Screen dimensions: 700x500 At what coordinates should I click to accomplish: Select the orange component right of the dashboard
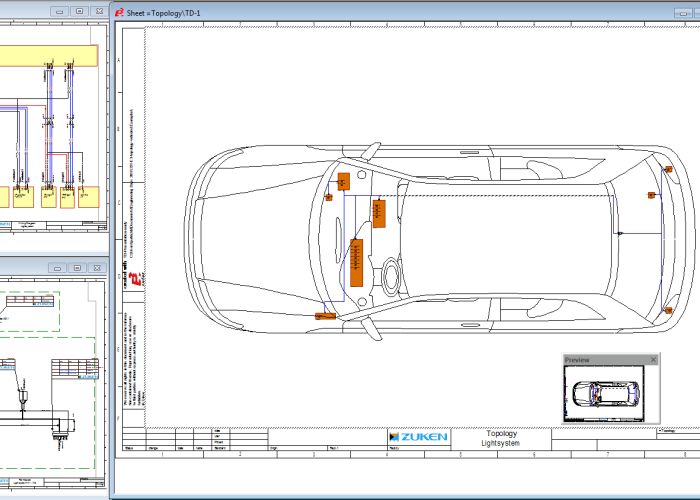point(379,213)
